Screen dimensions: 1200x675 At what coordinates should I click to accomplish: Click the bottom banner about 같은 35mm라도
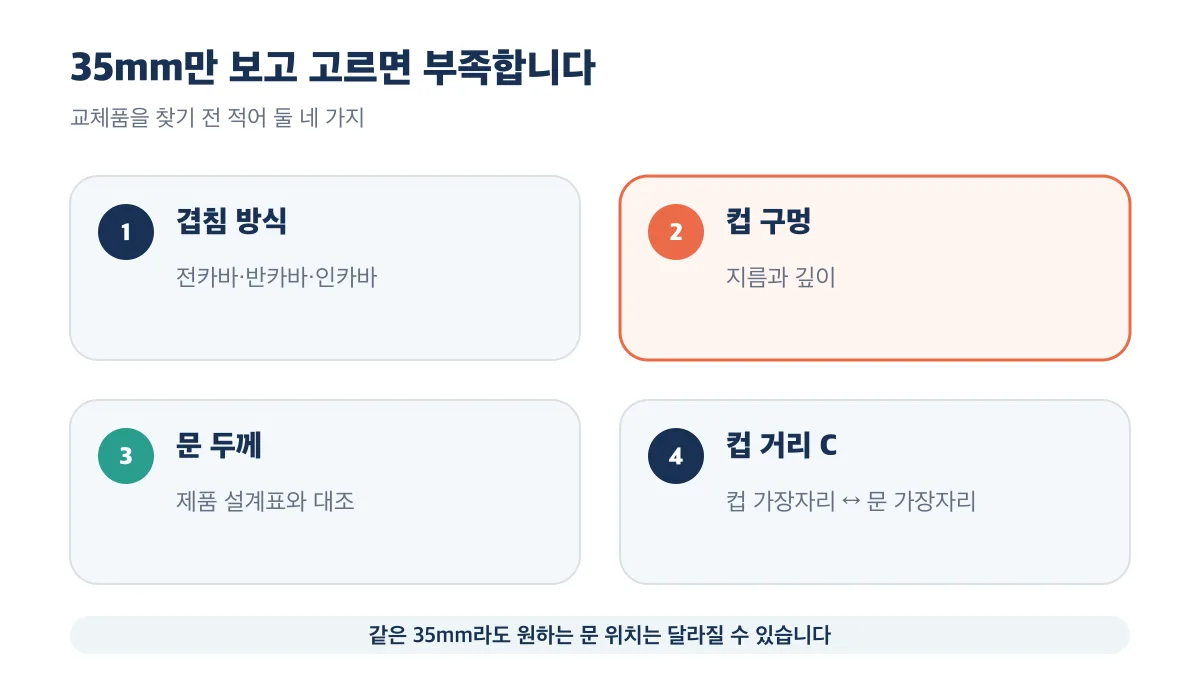pyautogui.click(x=600, y=635)
